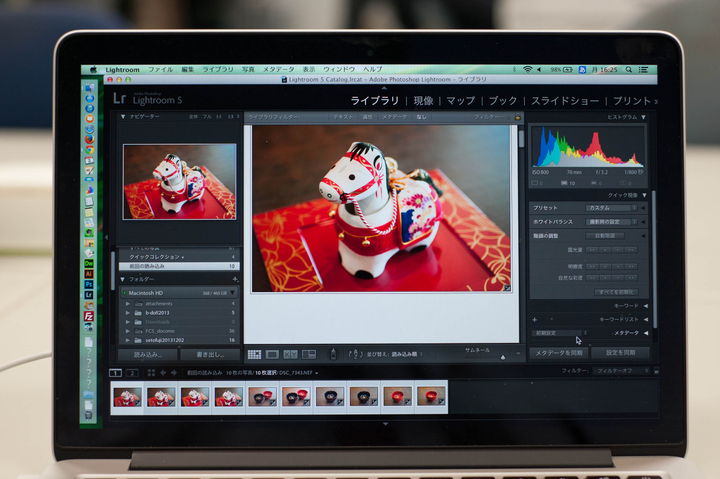Select the last red bowl filmstrip thumbnail
Image resolution: width=720 pixels, height=479 pixels.
[x=431, y=397]
